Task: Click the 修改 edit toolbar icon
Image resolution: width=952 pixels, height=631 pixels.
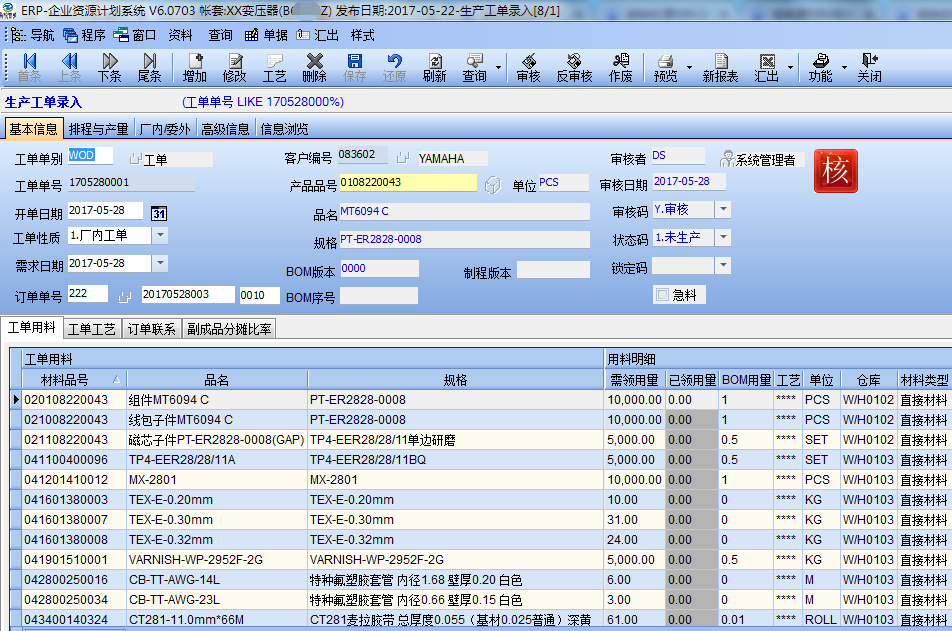Action: 235,67
